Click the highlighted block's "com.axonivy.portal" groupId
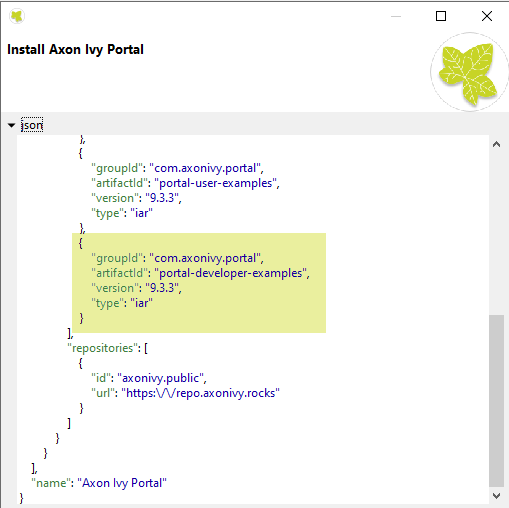This screenshot has height=508, width=509. 206,258
